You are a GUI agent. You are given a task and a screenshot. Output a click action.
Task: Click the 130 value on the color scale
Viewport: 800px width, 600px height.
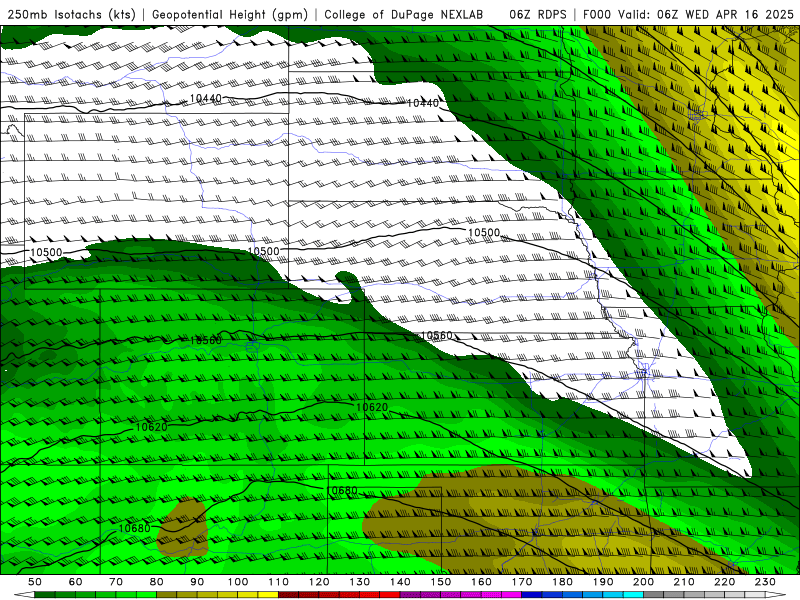point(360,582)
